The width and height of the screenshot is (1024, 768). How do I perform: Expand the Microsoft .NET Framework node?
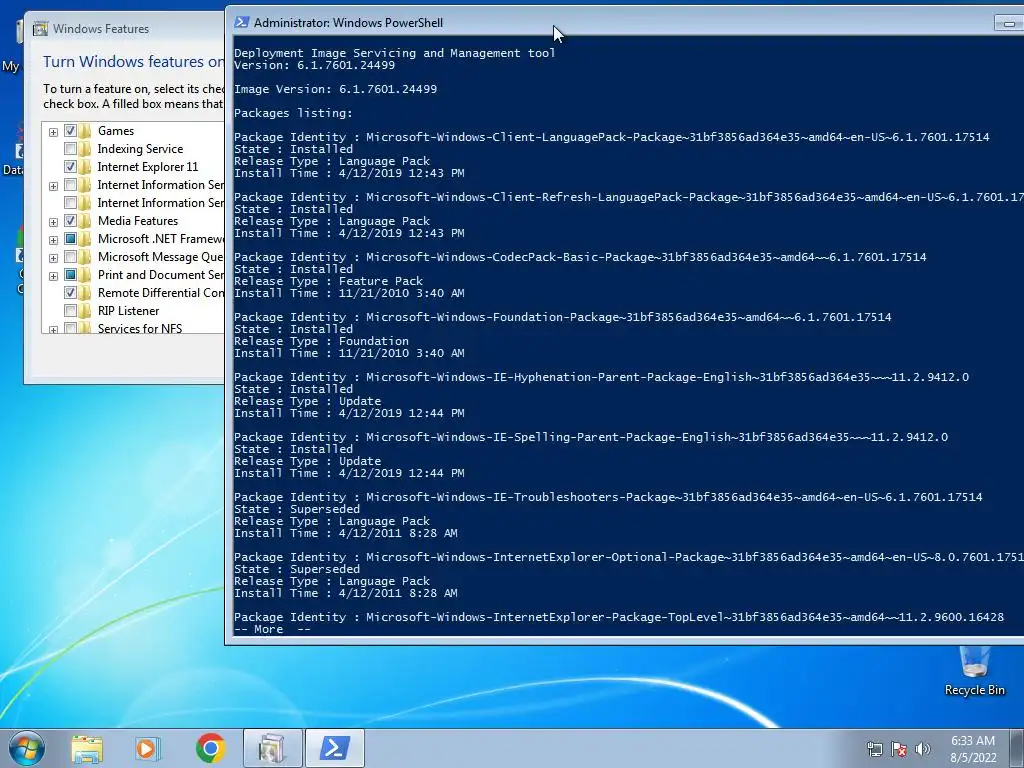point(54,240)
